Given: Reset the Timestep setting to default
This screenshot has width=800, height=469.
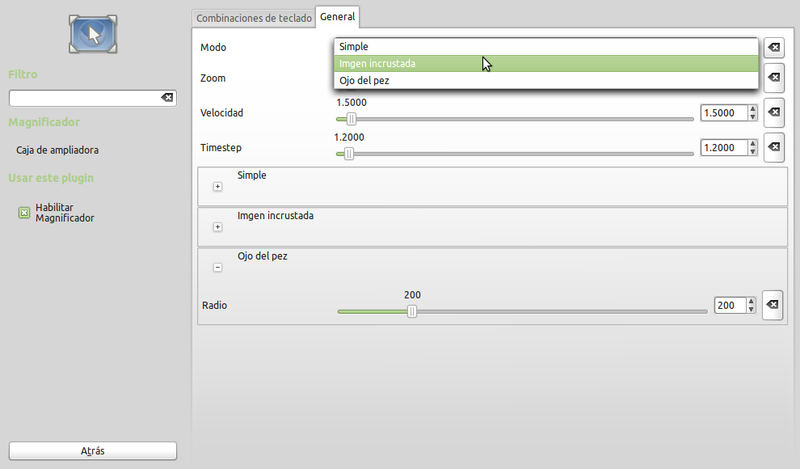Looking at the screenshot, I should [x=773, y=148].
